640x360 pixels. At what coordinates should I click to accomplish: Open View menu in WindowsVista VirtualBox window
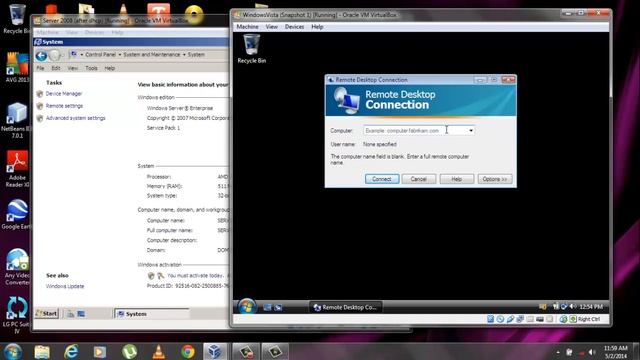(x=272, y=27)
